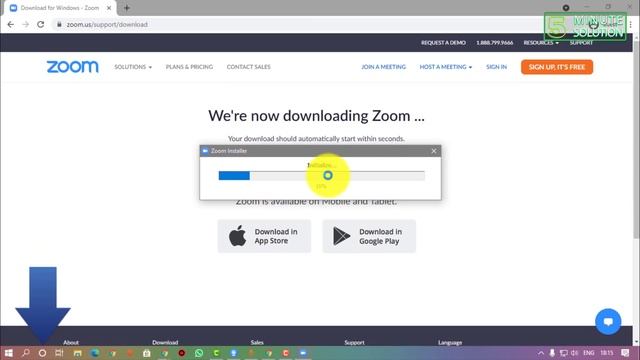Click Join a Meeting link
Viewport: 640px width, 360px height.
tap(384, 67)
